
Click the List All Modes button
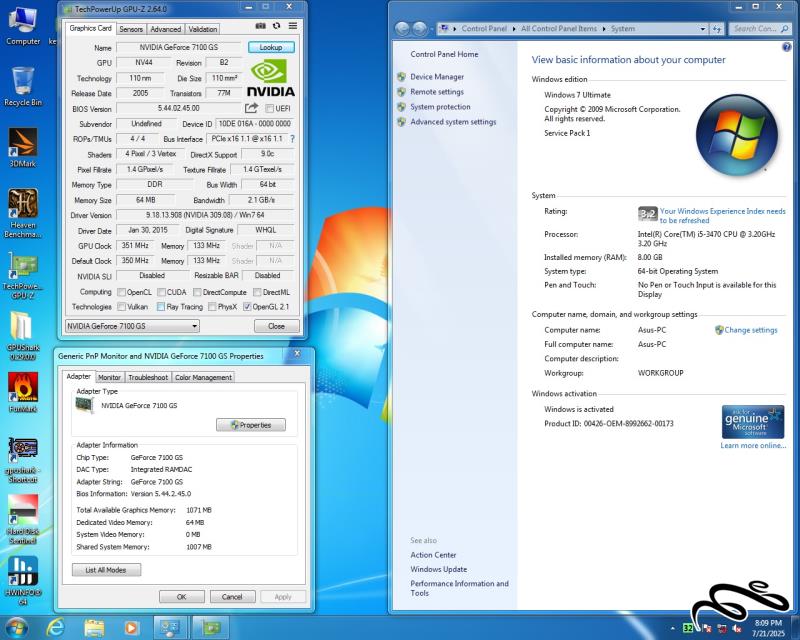pyautogui.click(x=106, y=570)
